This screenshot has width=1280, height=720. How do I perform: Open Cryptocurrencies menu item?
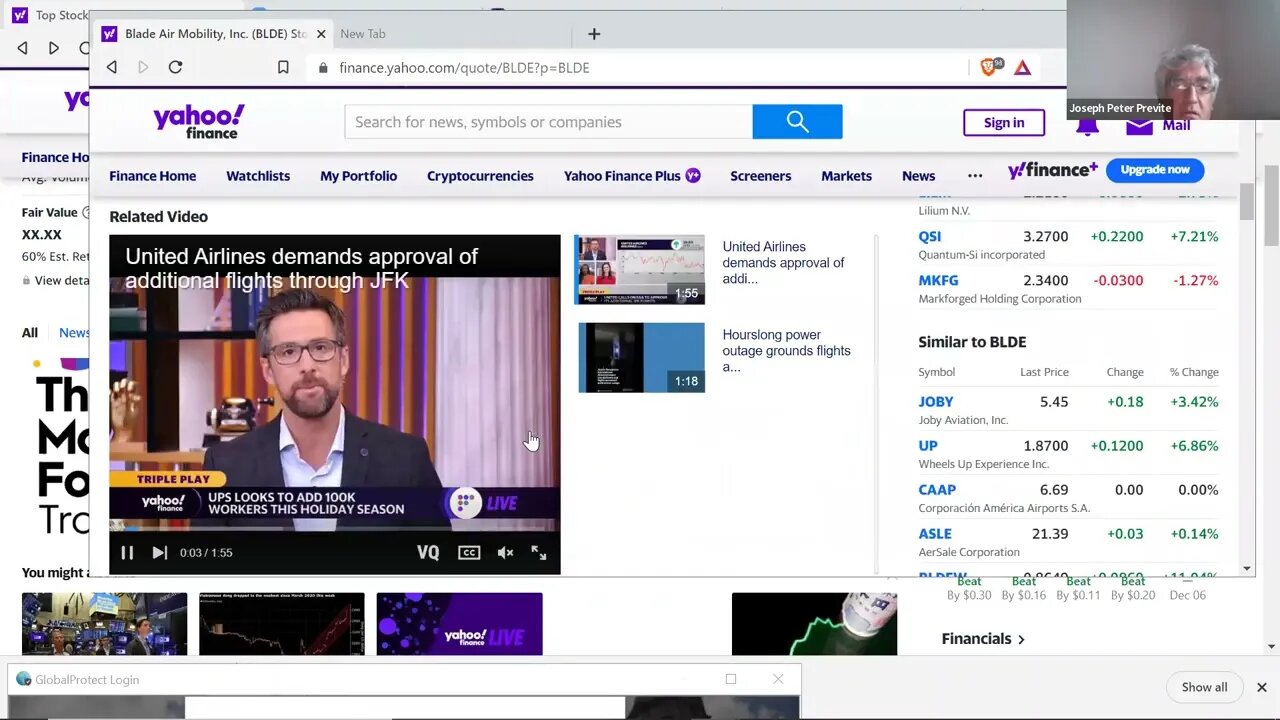480,176
